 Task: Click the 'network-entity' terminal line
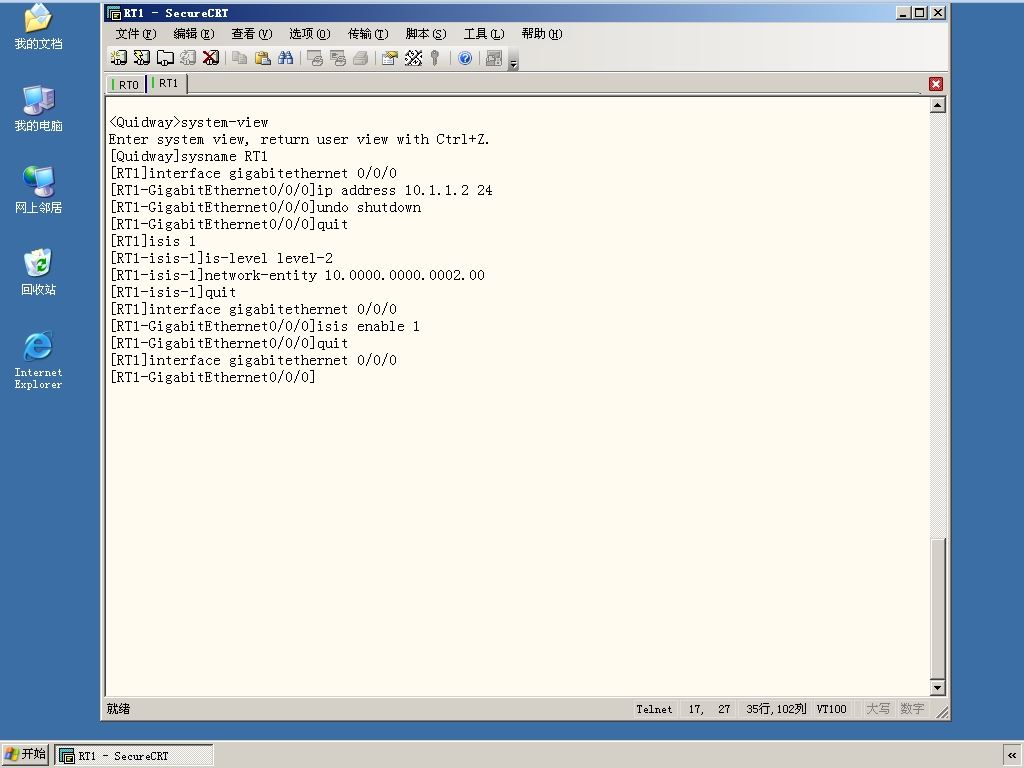click(297, 275)
